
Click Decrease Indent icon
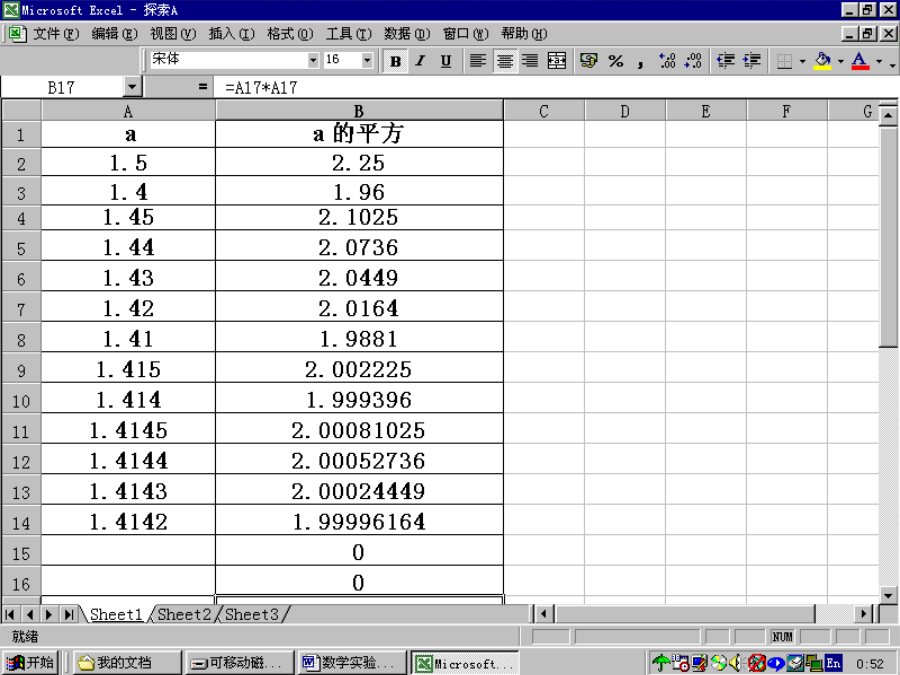pyautogui.click(x=726, y=61)
